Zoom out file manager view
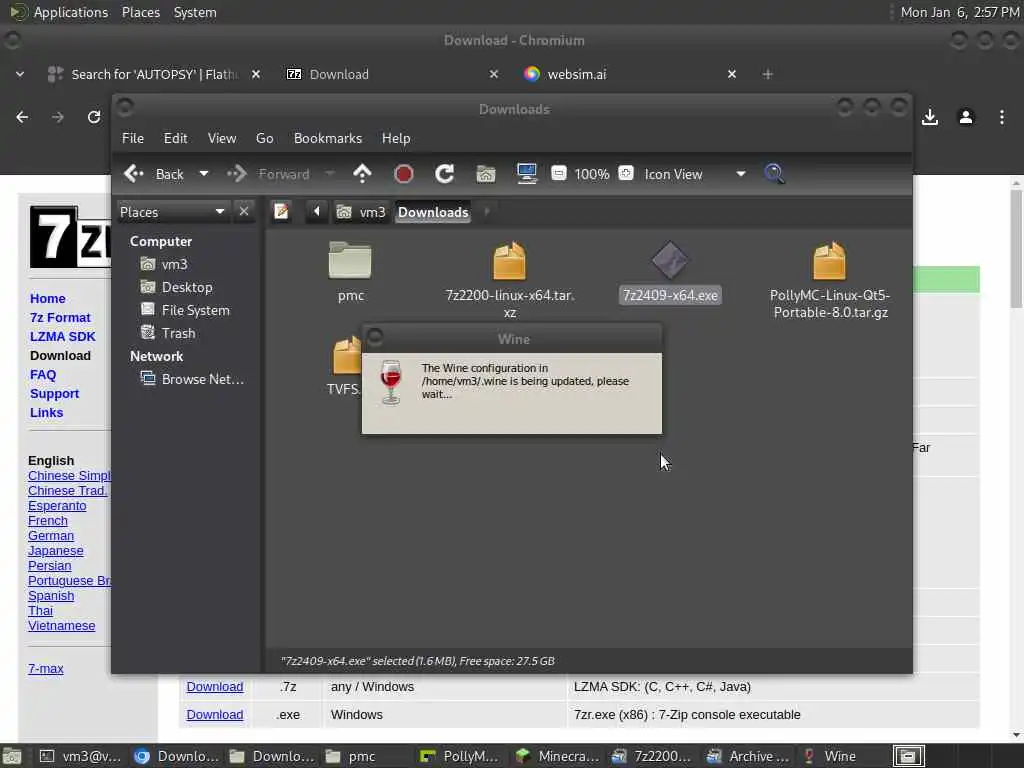This screenshot has height=768, width=1024. coord(558,173)
